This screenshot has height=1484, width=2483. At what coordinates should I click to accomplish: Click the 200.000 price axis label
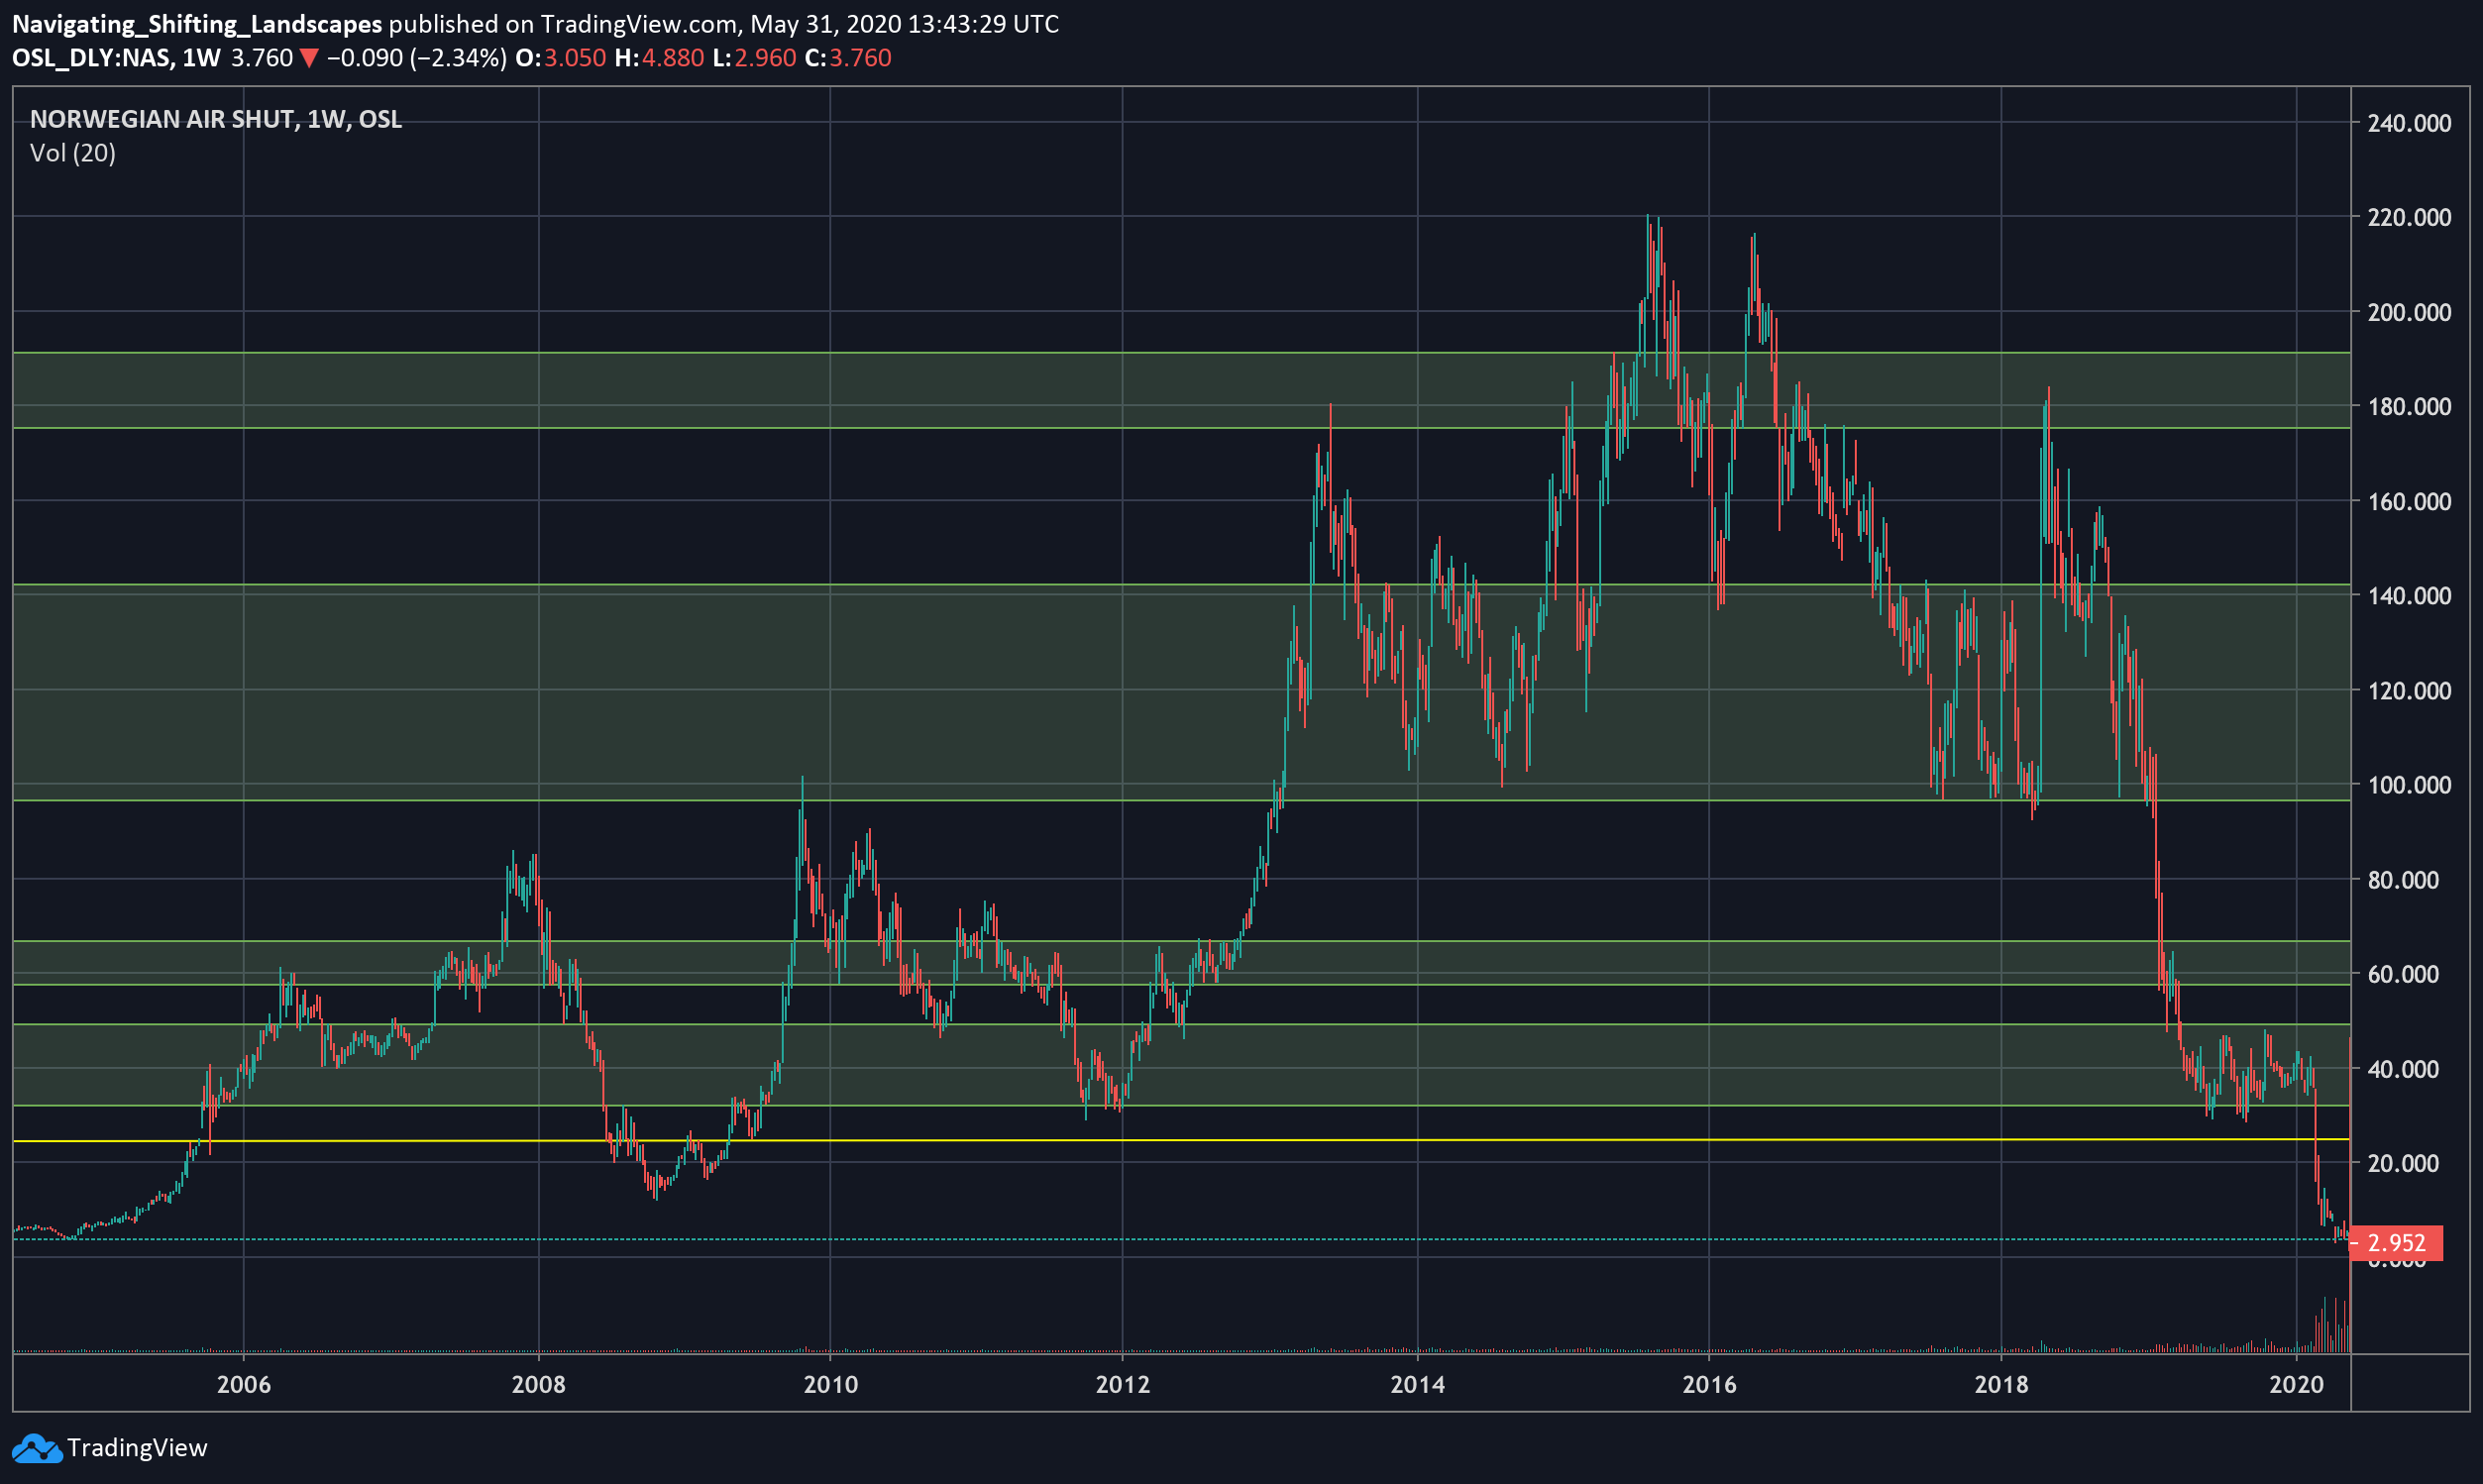click(2409, 312)
